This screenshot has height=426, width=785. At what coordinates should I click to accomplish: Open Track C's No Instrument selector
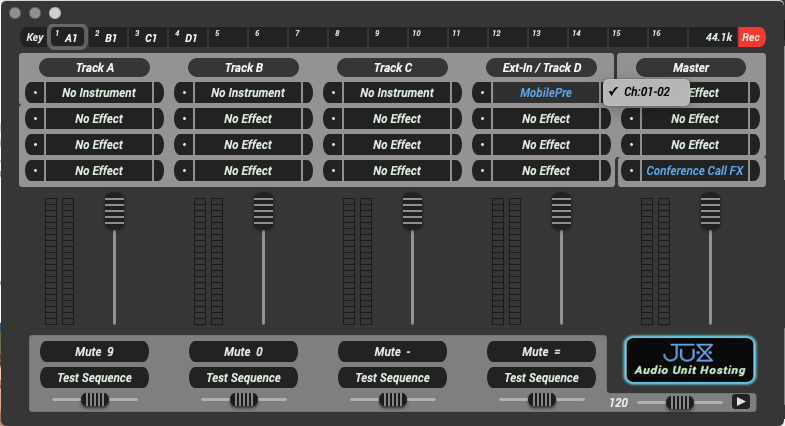click(x=397, y=93)
